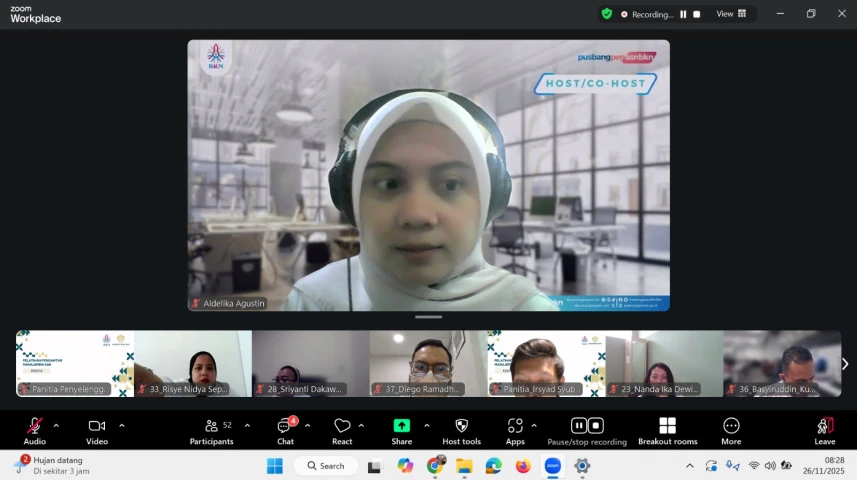Screen dimensions: 857x480
Task: Open the Hujan datang weather widget
Action: pos(52,465)
